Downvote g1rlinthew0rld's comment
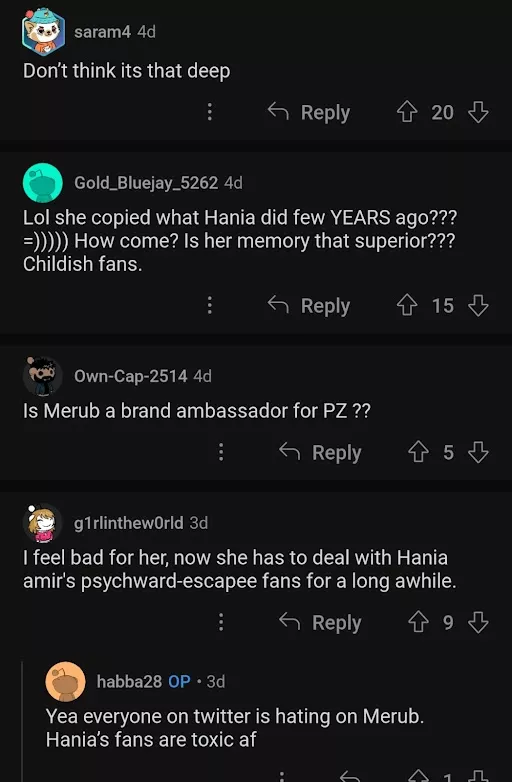Image resolution: width=512 pixels, height=782 pixels. [x=478, y=622]
